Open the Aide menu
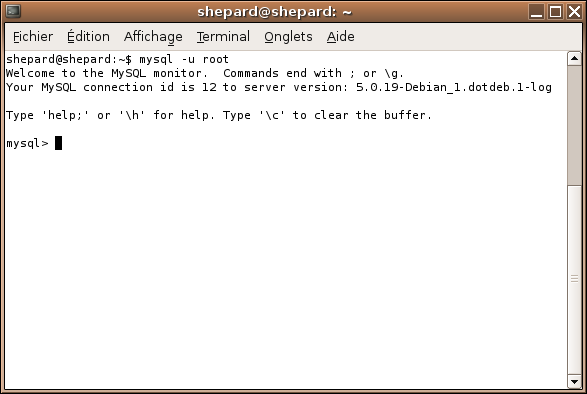The width and height of the screenshot is (587, 394). [340, 37]
